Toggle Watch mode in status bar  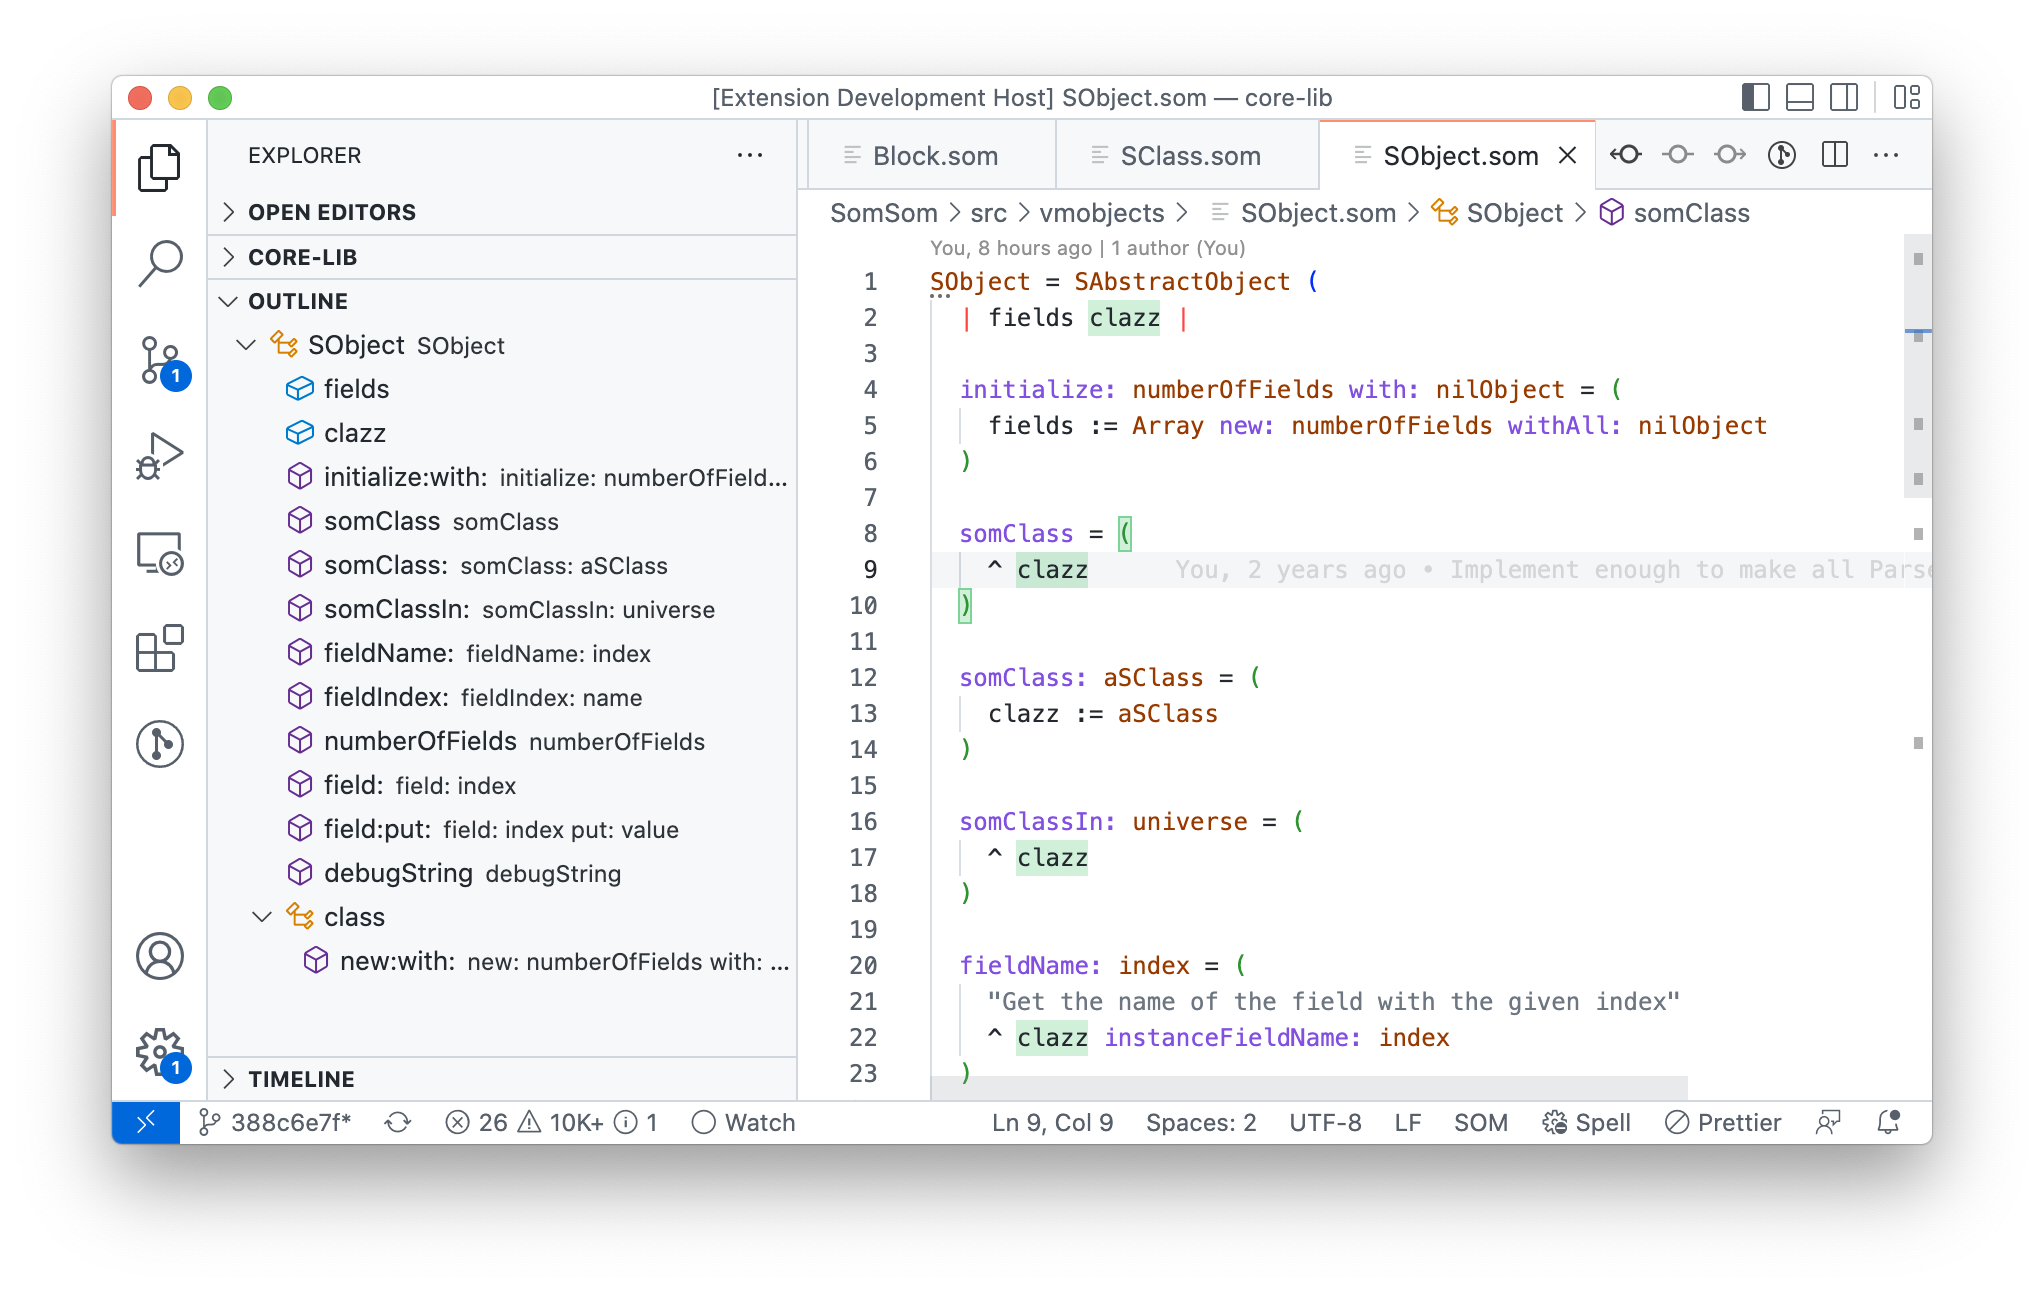pos(743,1123)
